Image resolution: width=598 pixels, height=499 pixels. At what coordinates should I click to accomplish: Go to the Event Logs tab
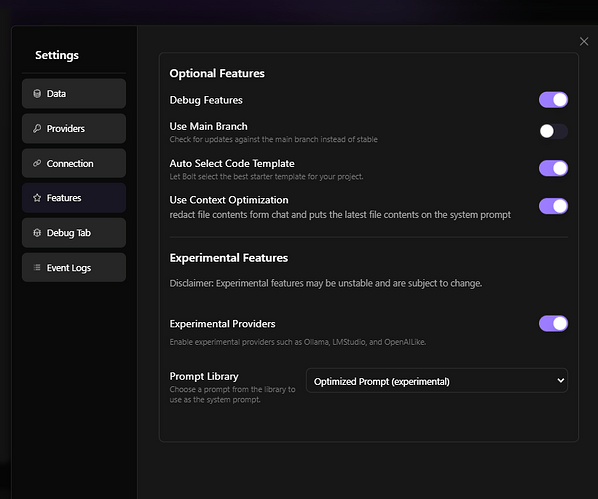coord(74,267)
